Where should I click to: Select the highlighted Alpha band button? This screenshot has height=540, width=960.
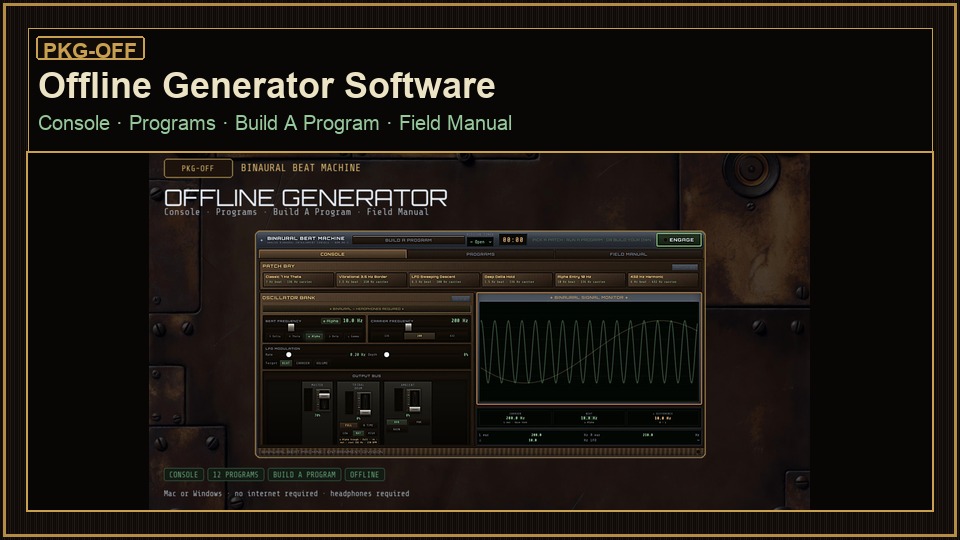[314, 336]
